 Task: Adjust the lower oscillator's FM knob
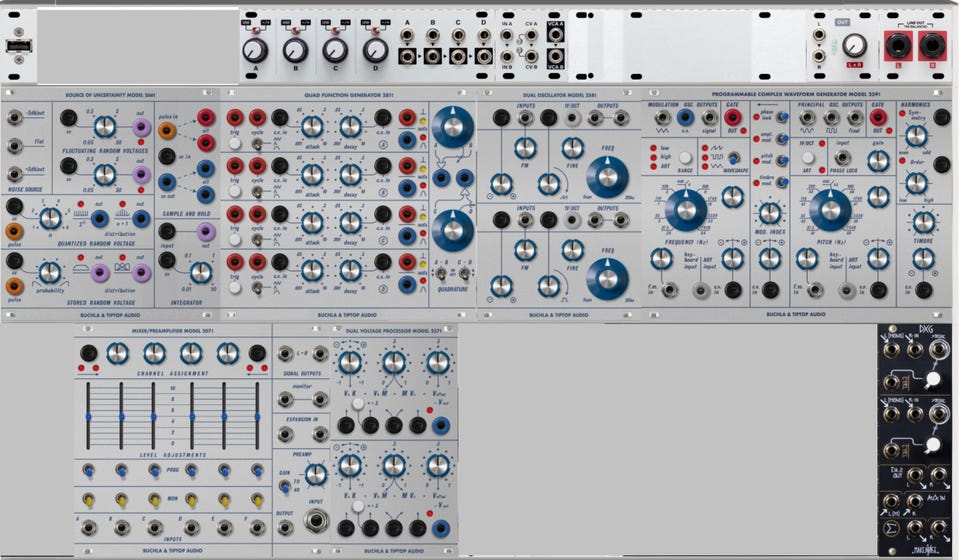(525, 250)
